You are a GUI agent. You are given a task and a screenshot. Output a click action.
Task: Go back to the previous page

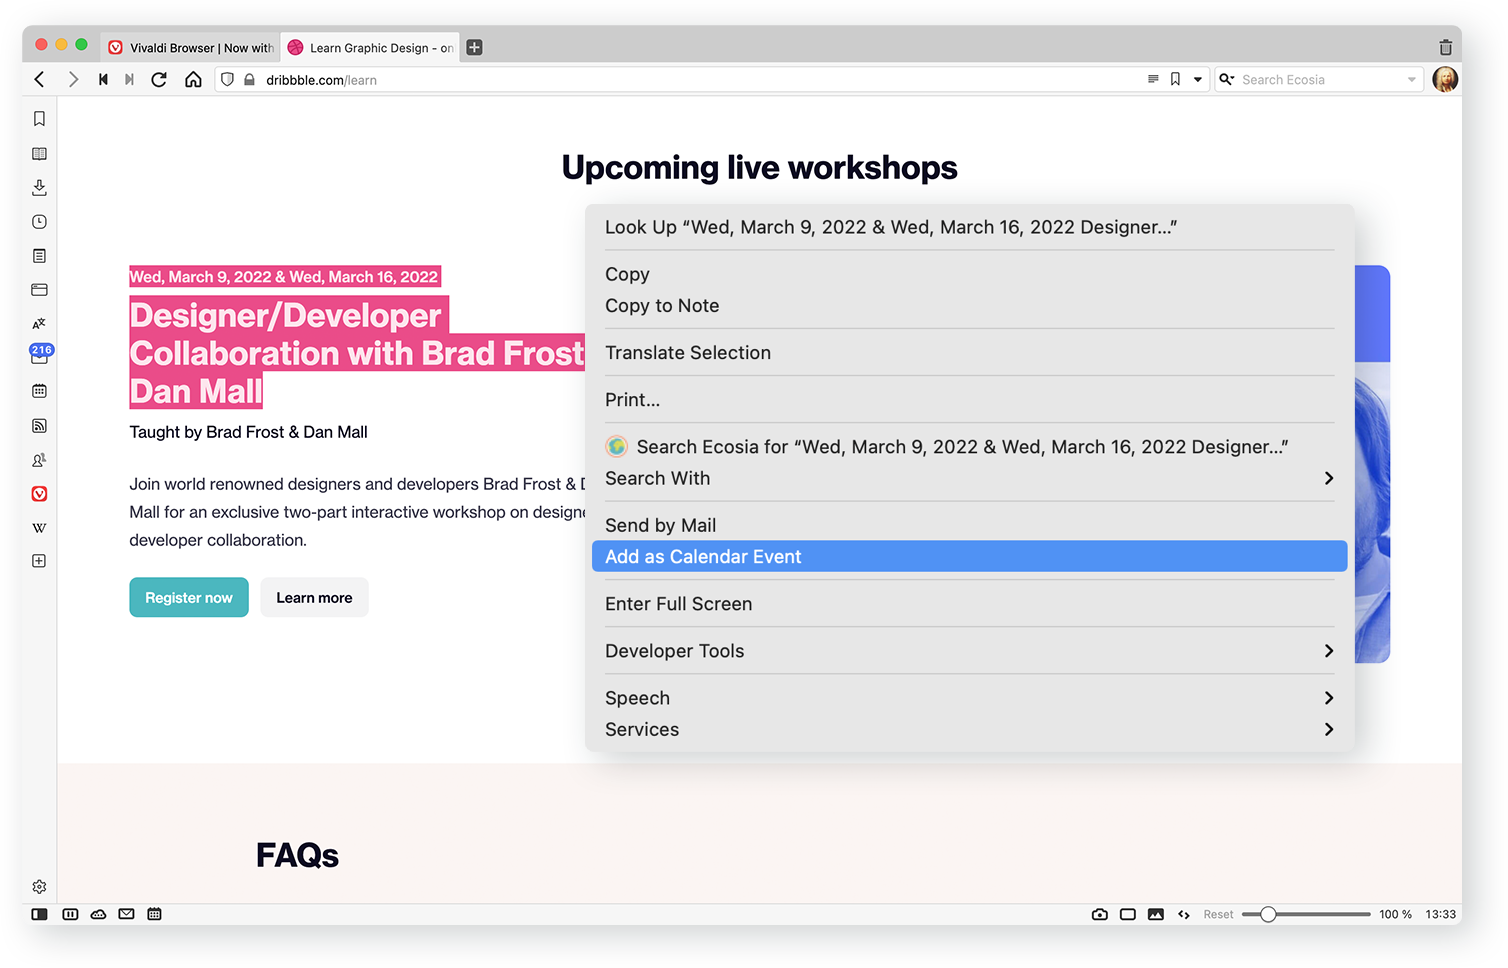[x=39, y=80]
